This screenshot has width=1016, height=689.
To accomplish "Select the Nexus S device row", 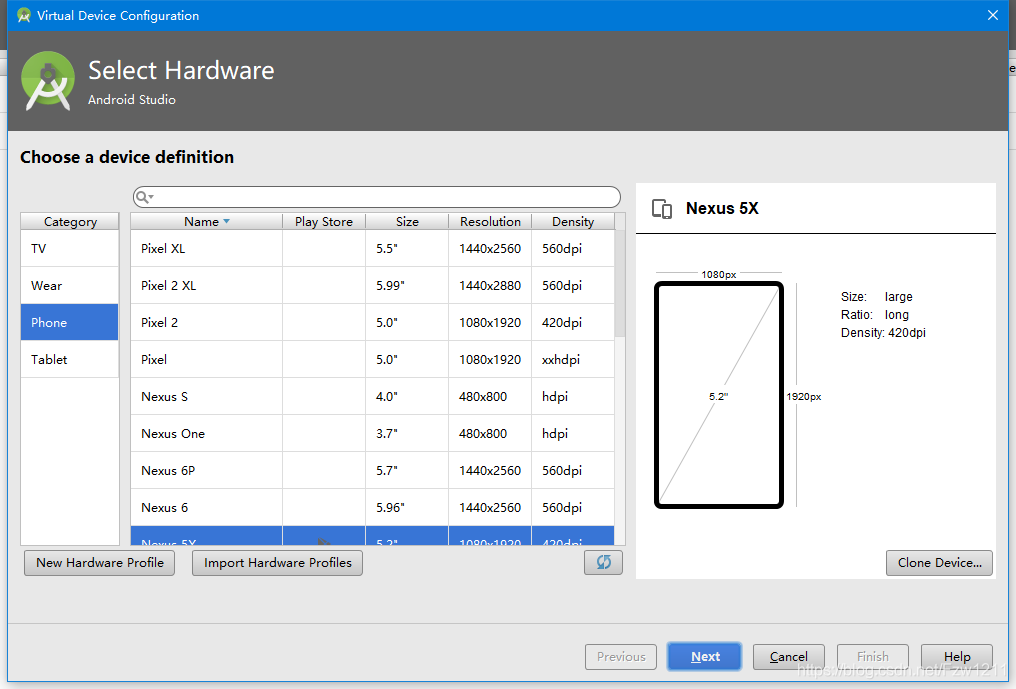I will pos(373,397).
